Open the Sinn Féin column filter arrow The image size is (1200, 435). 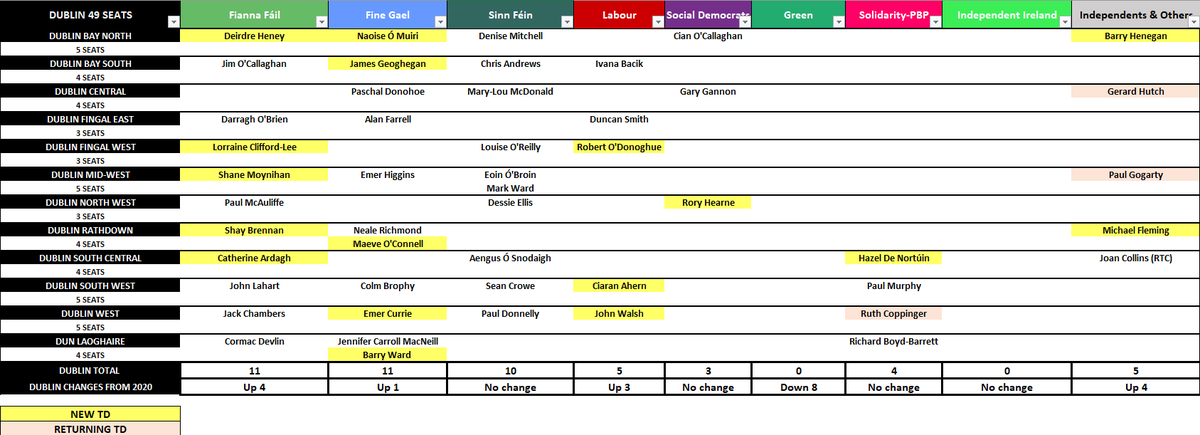pos(567,21)
